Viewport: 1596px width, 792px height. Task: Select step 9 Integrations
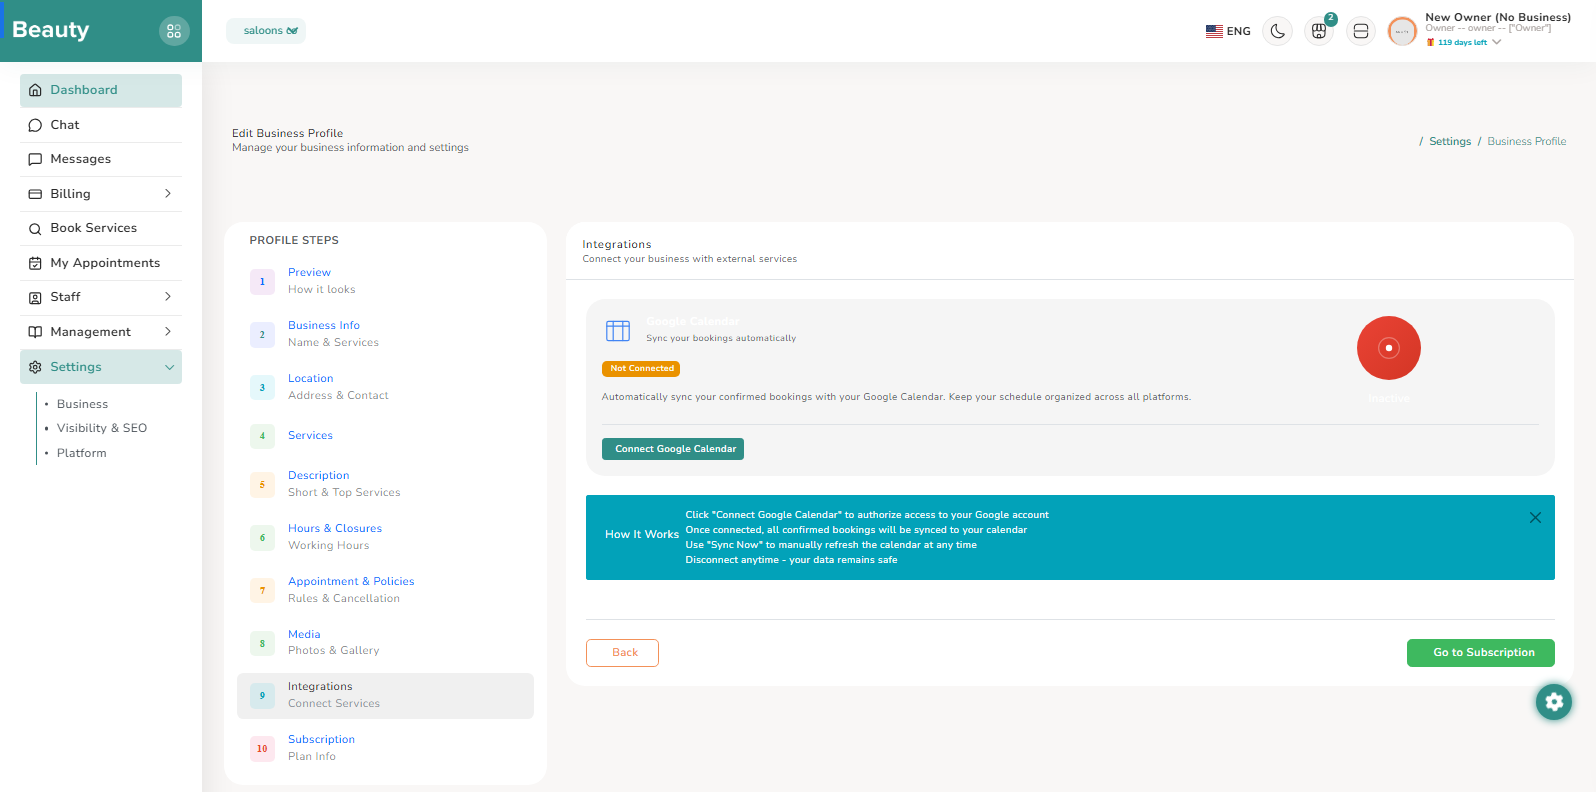coord(385,696)
